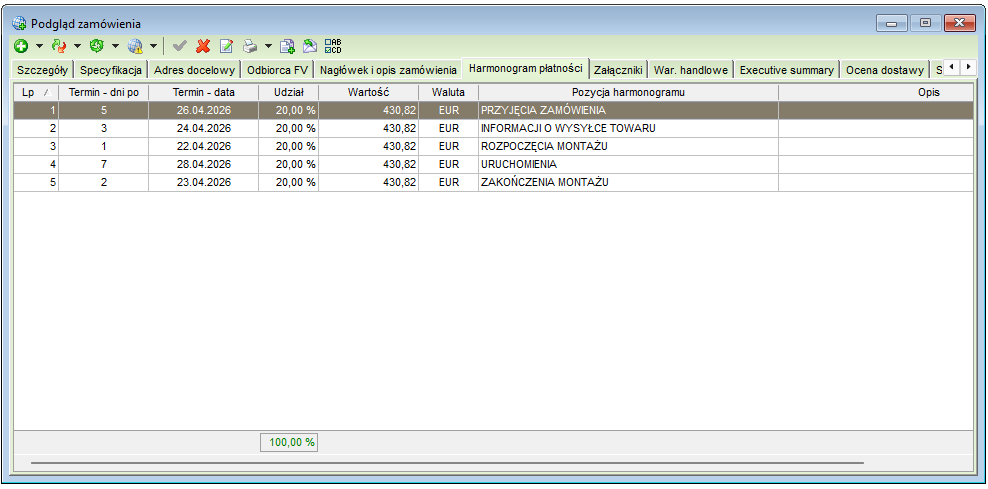Select row ROZPOCZĘCIA MONTAŻU
This screenshot has width=988, height=489.
coord(494,147)
